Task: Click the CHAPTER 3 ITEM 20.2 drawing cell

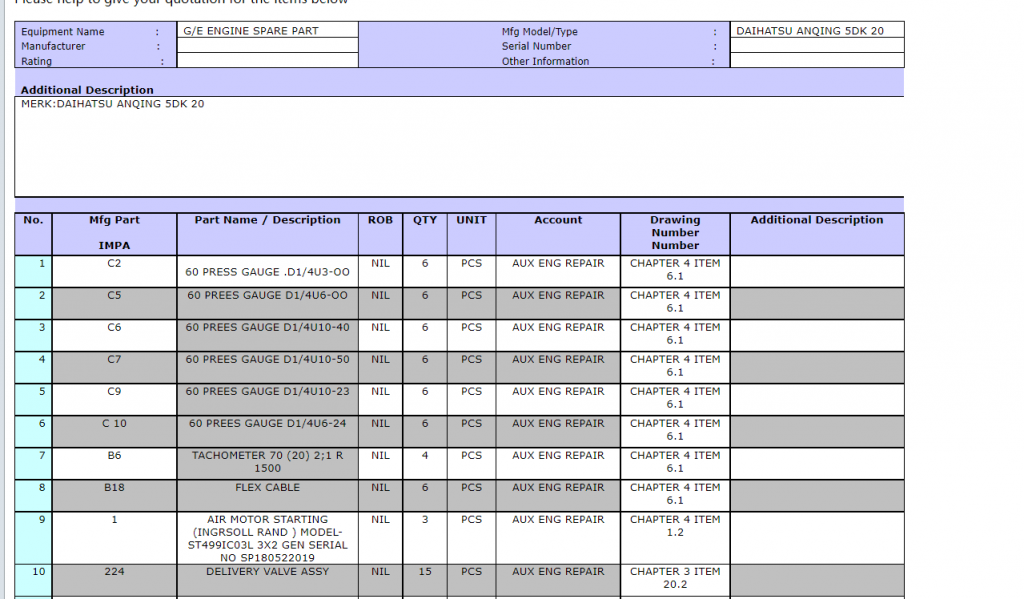Action: (675, 578)
